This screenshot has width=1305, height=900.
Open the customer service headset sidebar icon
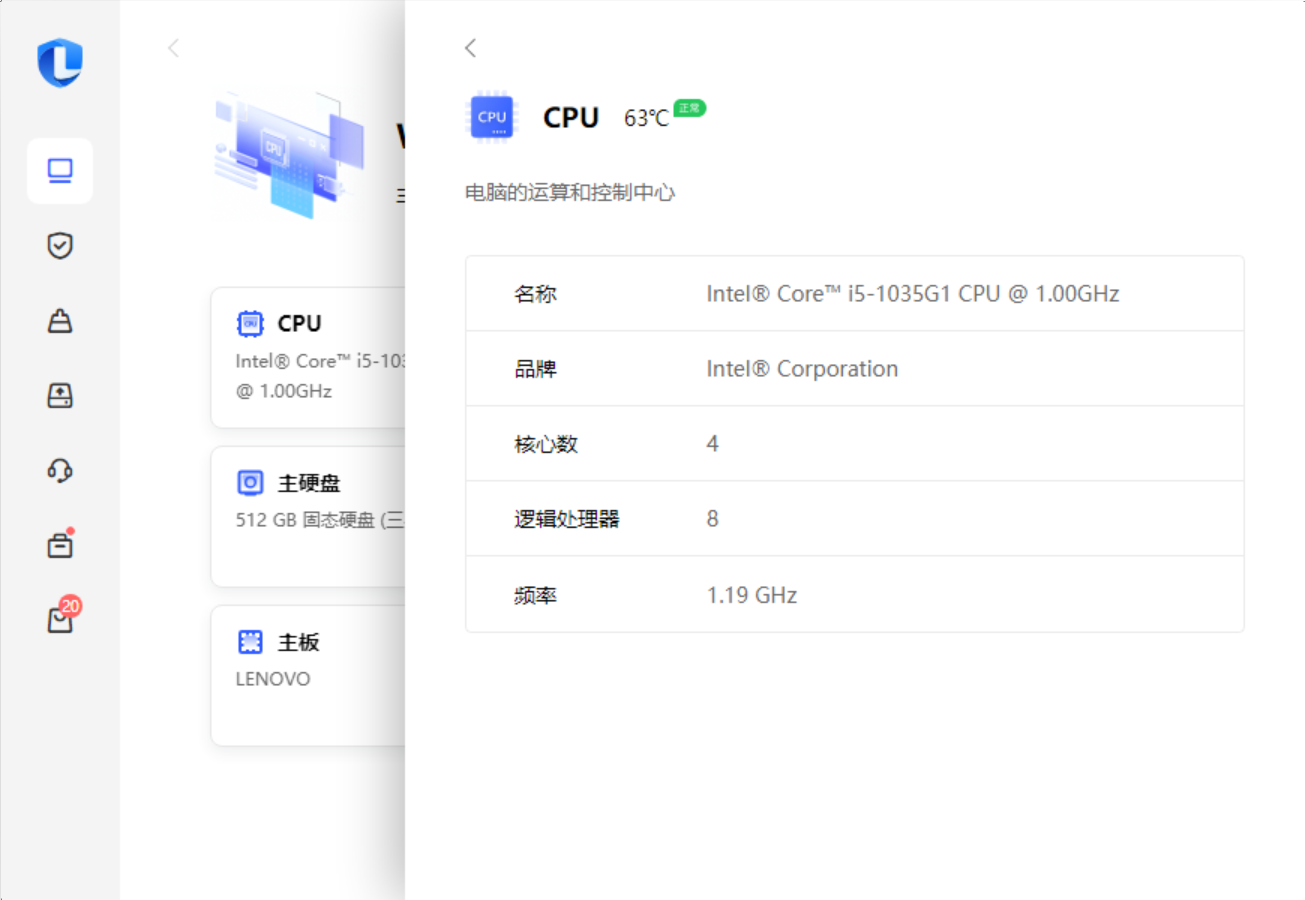(x=60, y=470)
